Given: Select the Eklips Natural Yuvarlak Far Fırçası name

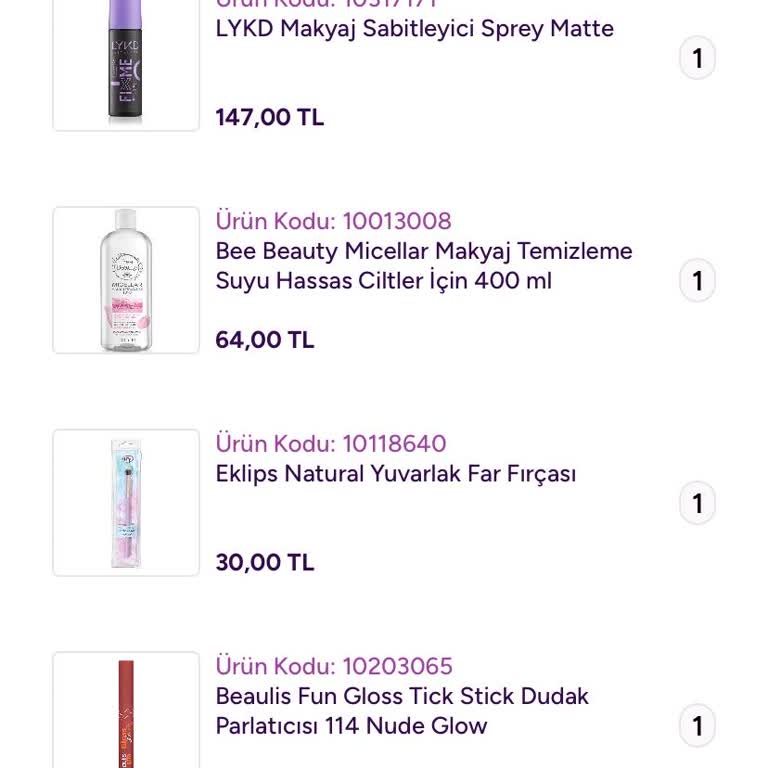Looking at the screenshot, I should point(396,474).
